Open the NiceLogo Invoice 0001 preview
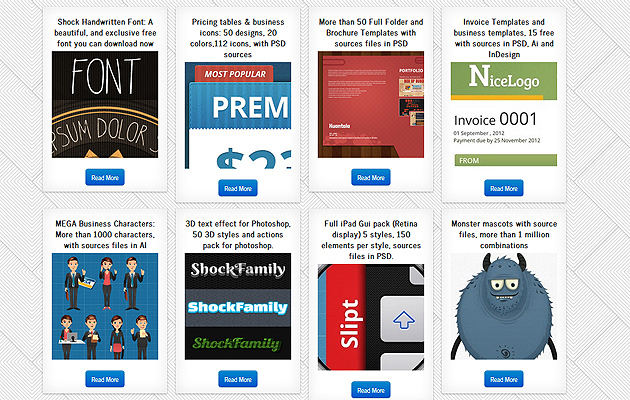630x400 pixels. [x=503, y=114]
